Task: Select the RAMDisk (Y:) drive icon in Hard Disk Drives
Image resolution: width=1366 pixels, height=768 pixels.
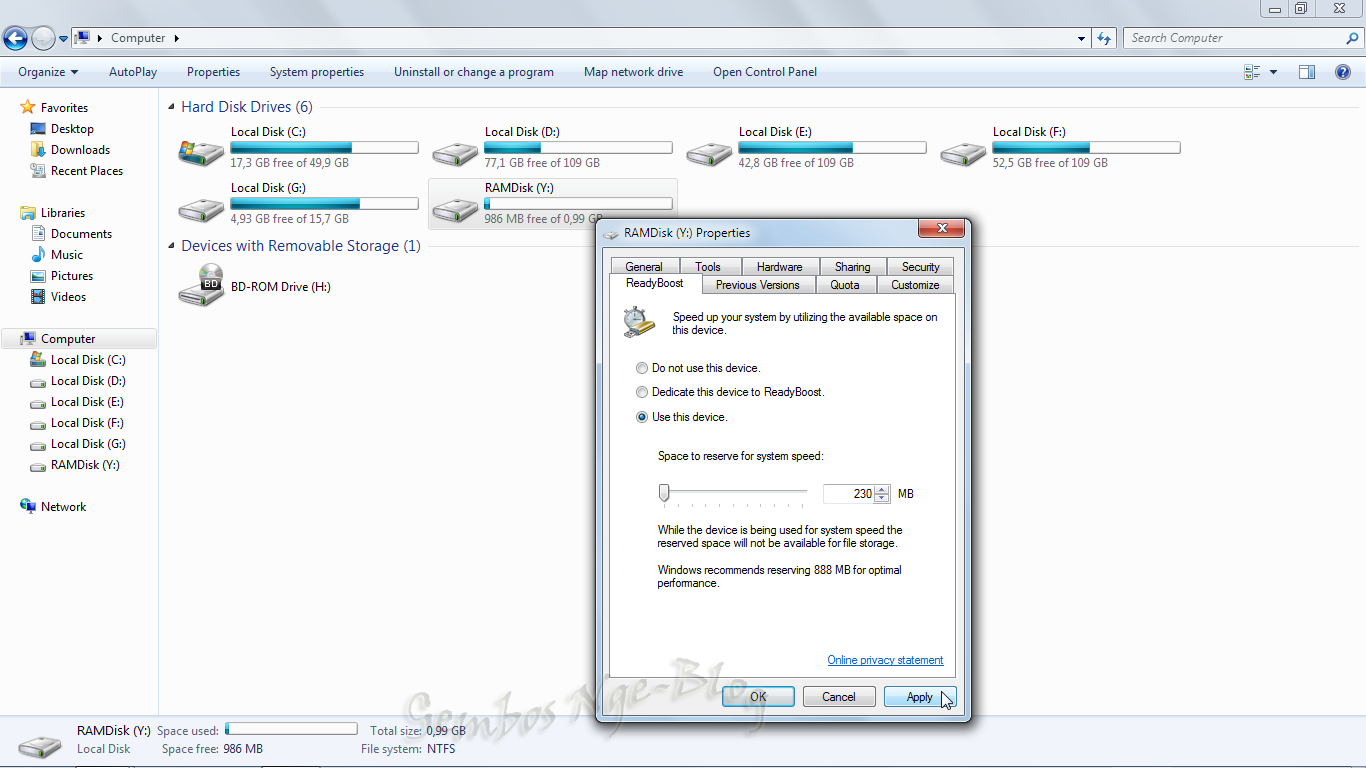Action: click(x=455, y=208)
